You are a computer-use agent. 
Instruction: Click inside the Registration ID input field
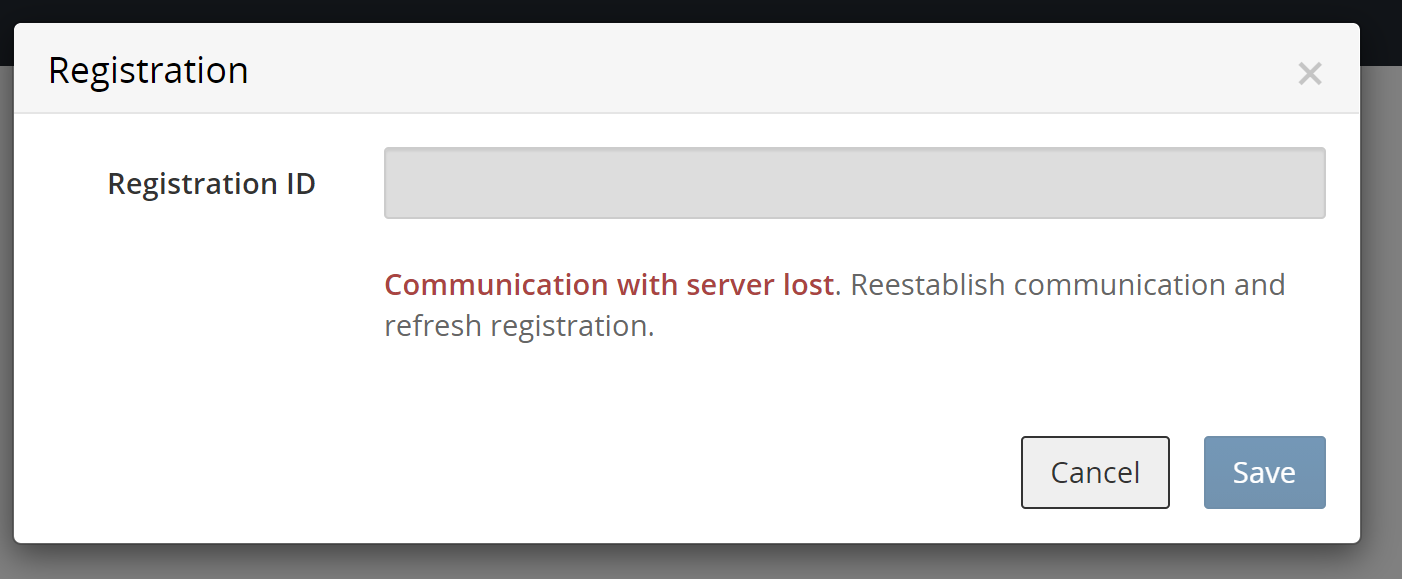[854, 182]
